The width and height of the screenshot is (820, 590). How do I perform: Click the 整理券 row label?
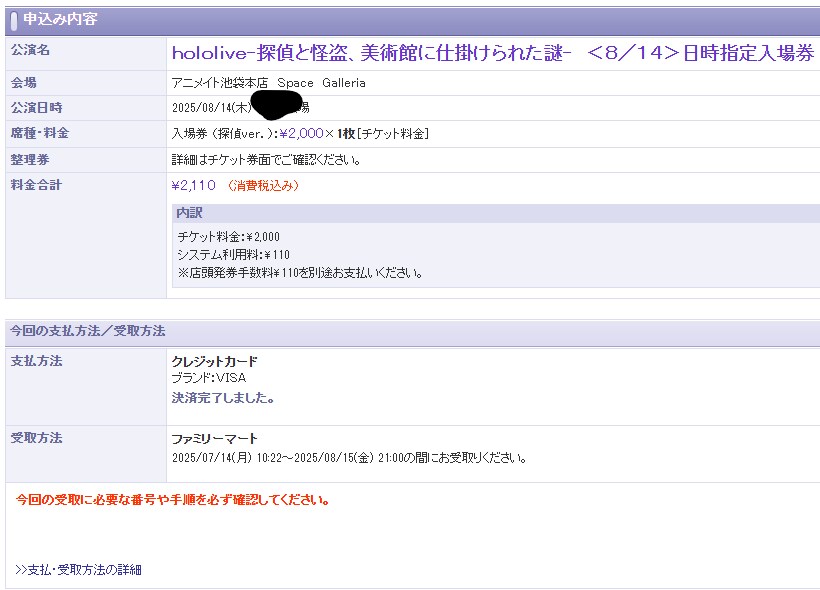(30, 160)
